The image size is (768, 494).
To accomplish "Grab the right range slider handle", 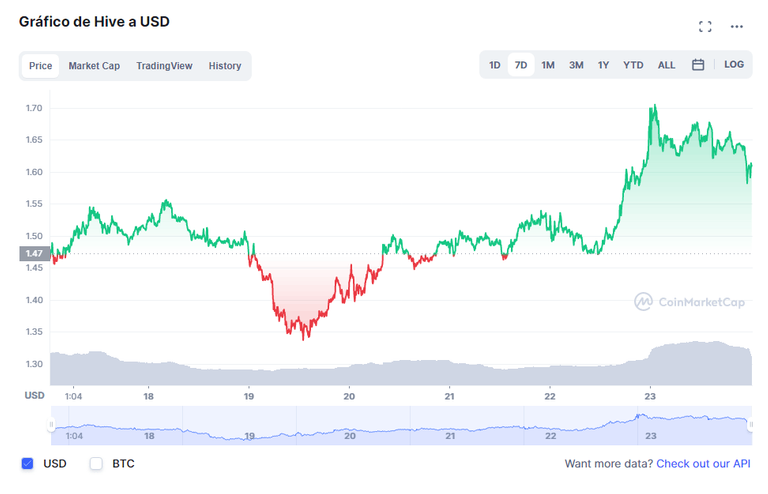I will point(751,424).
